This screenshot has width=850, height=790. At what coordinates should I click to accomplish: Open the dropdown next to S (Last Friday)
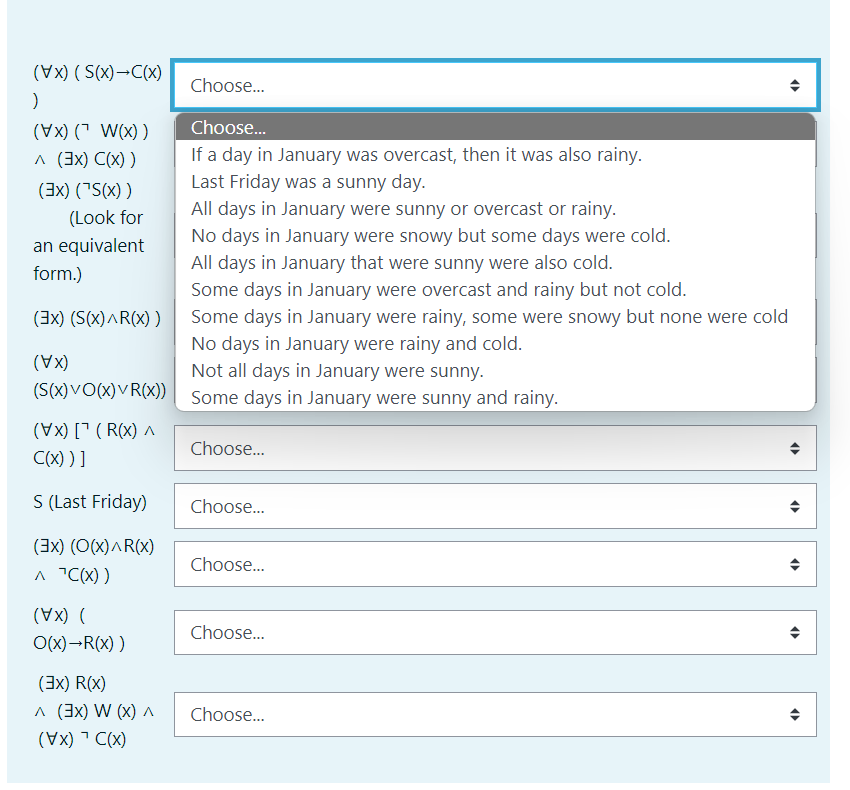[x=495, y=506]
